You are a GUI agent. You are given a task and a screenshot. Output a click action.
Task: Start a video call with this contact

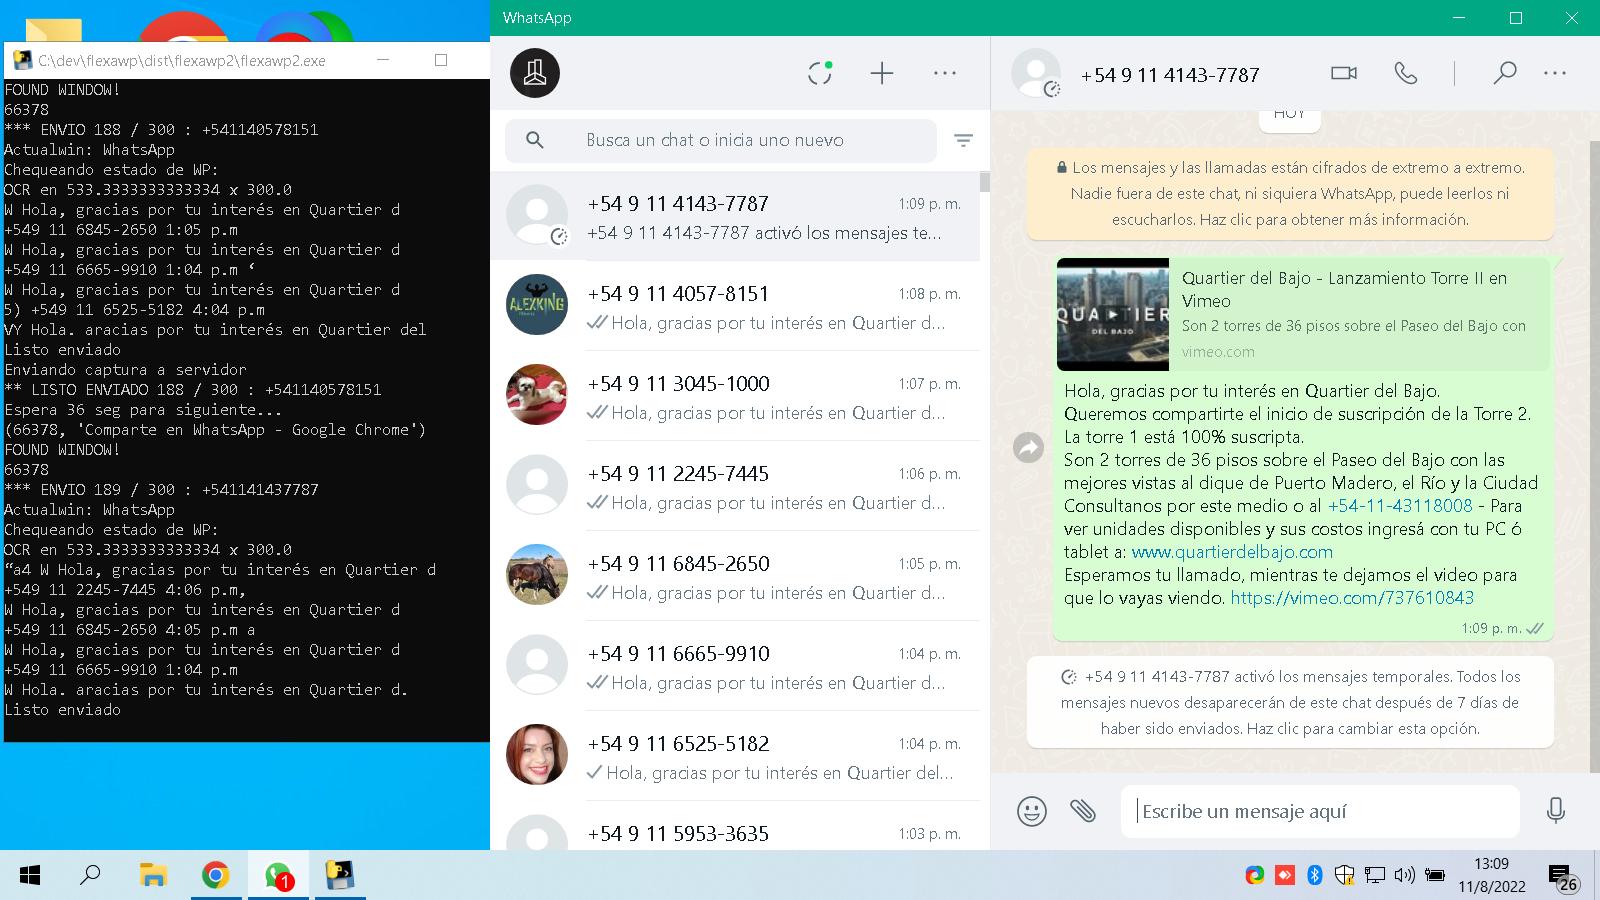[1344, 73]
